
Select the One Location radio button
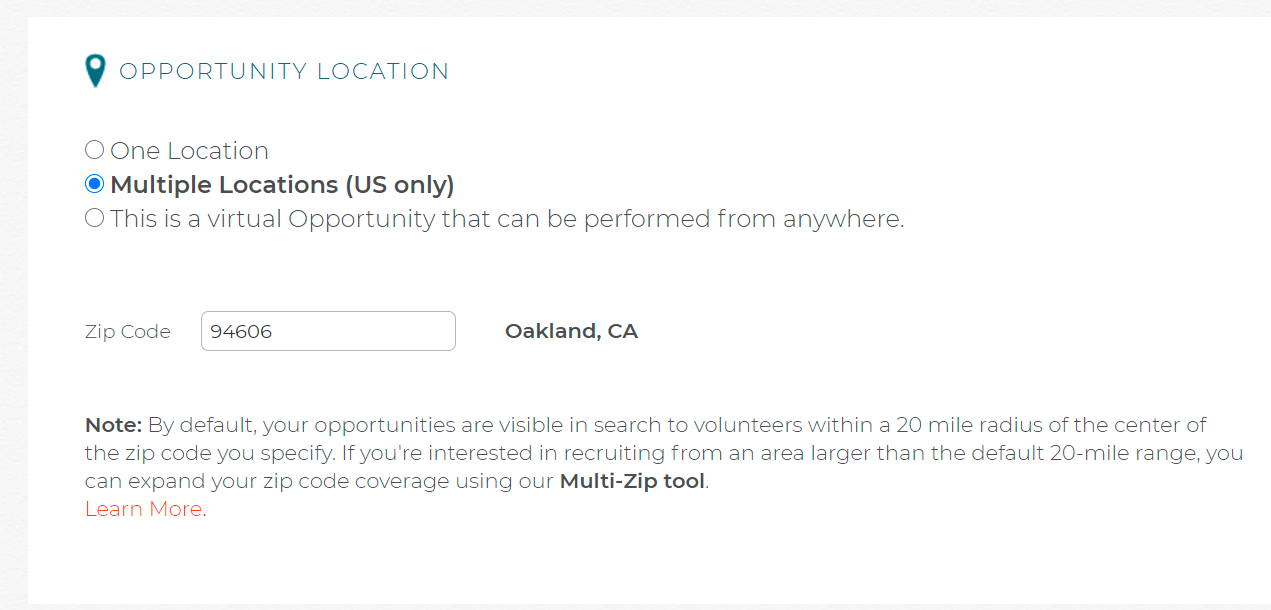tap(94, 150)
